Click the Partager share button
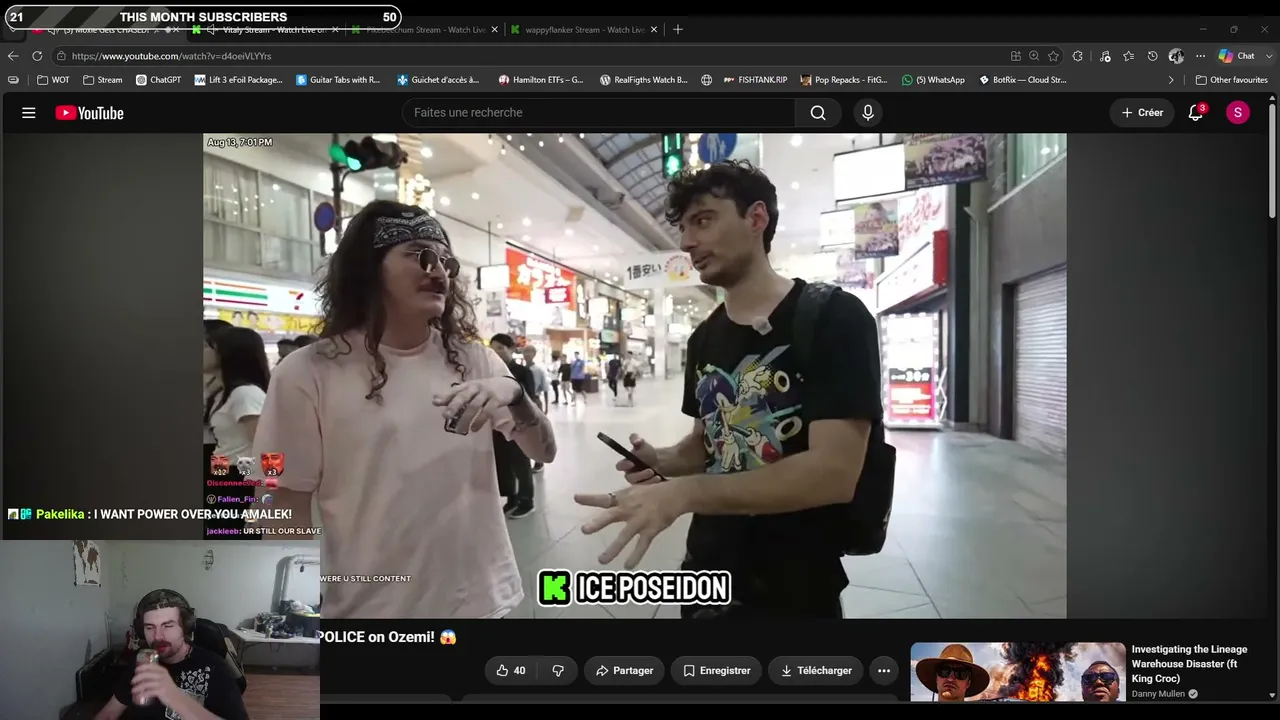The width and height of the screenshot is (1280, 720). pyautogui.click(x=624, y=671)
